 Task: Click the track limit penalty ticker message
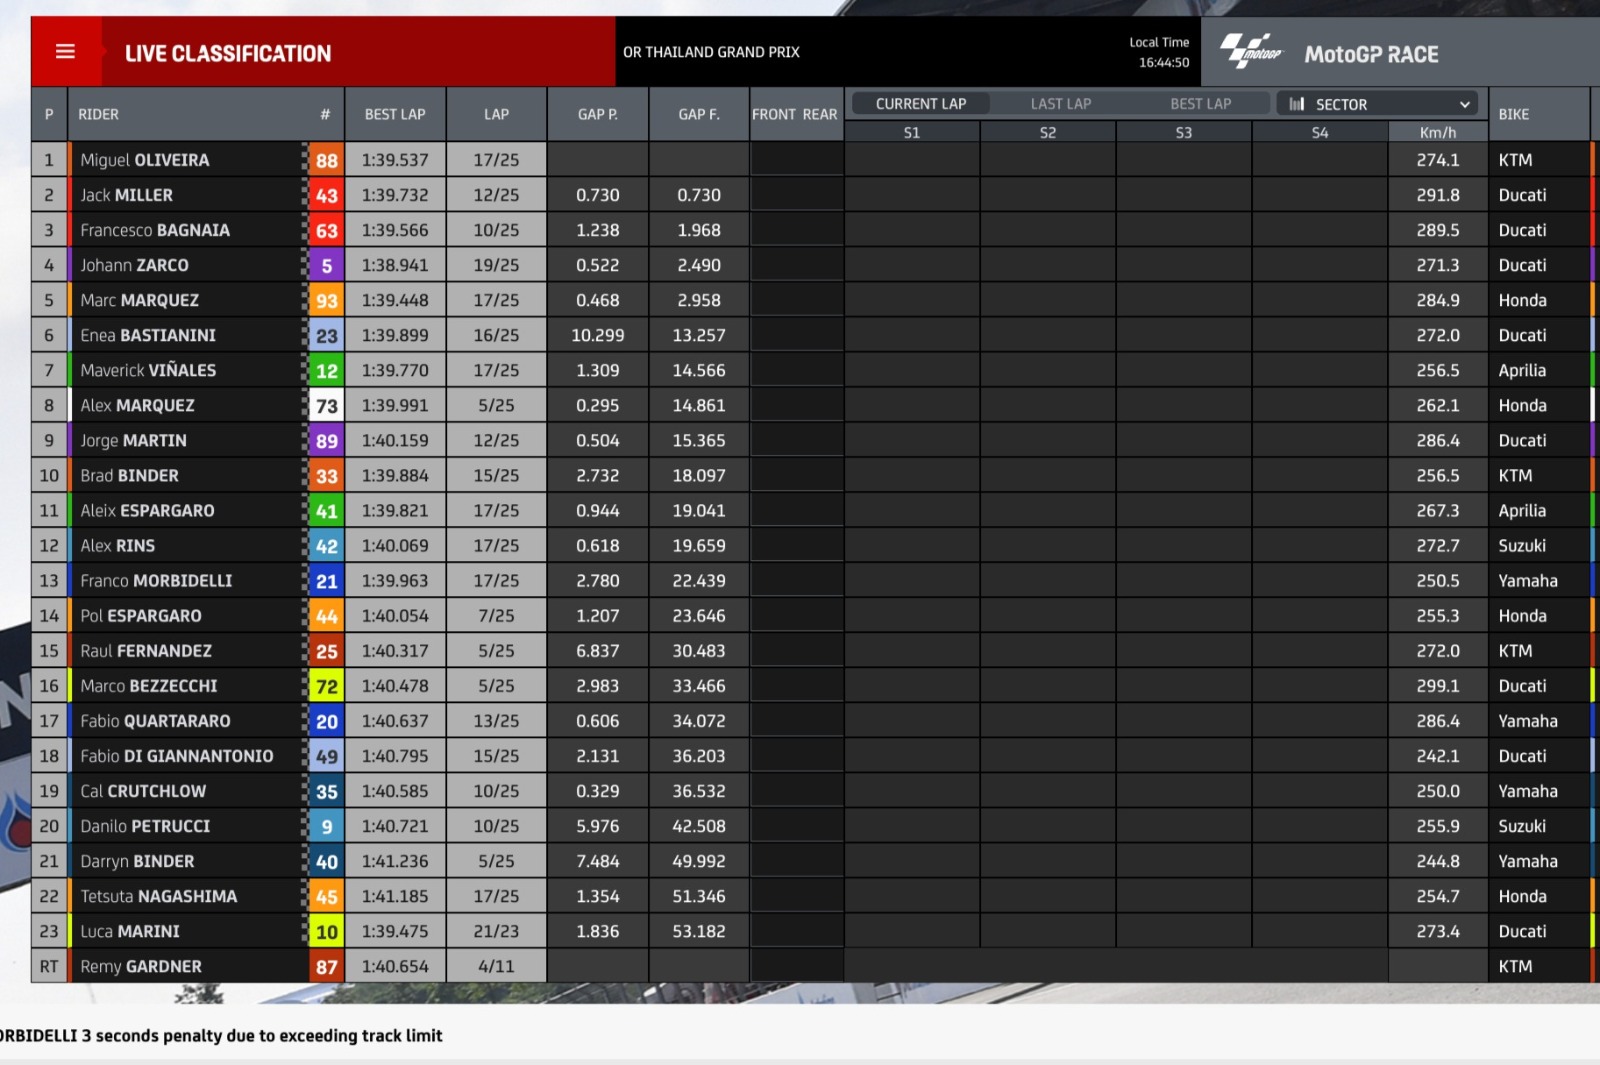[x=222, y=1036]
